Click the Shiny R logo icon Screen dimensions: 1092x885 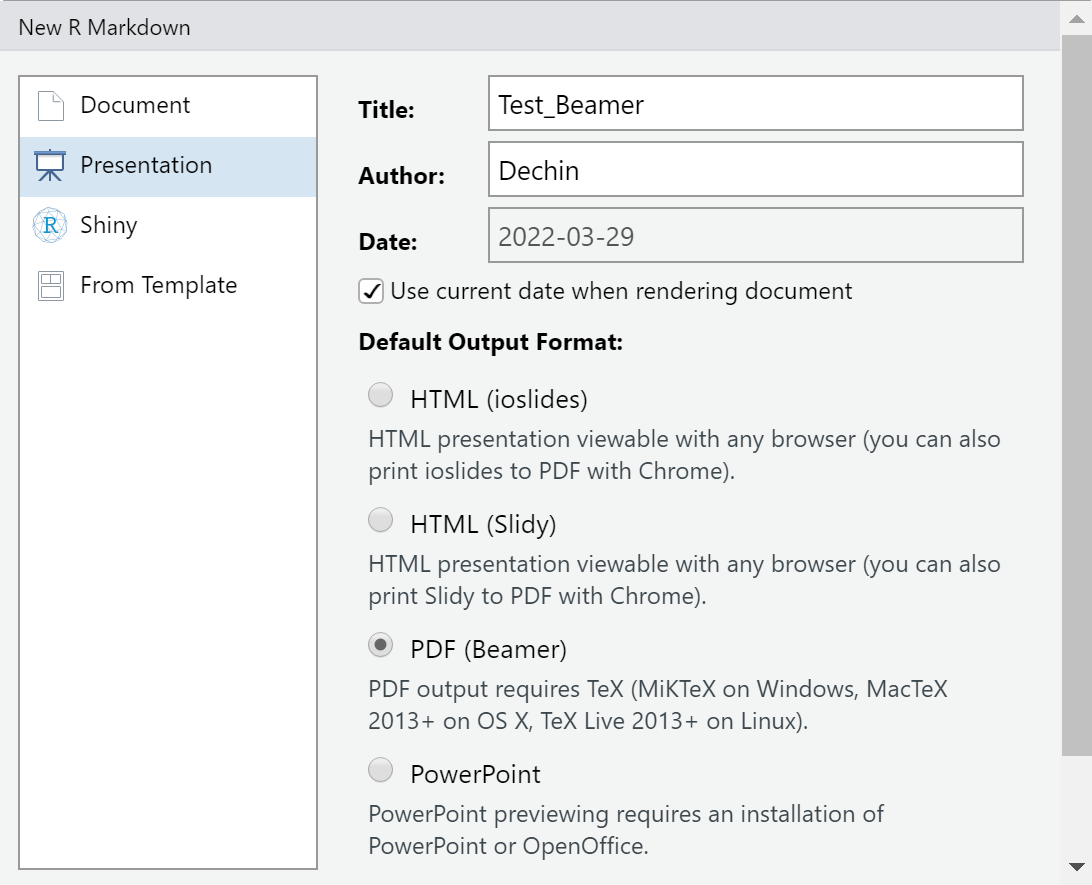[x=50, y=226]
